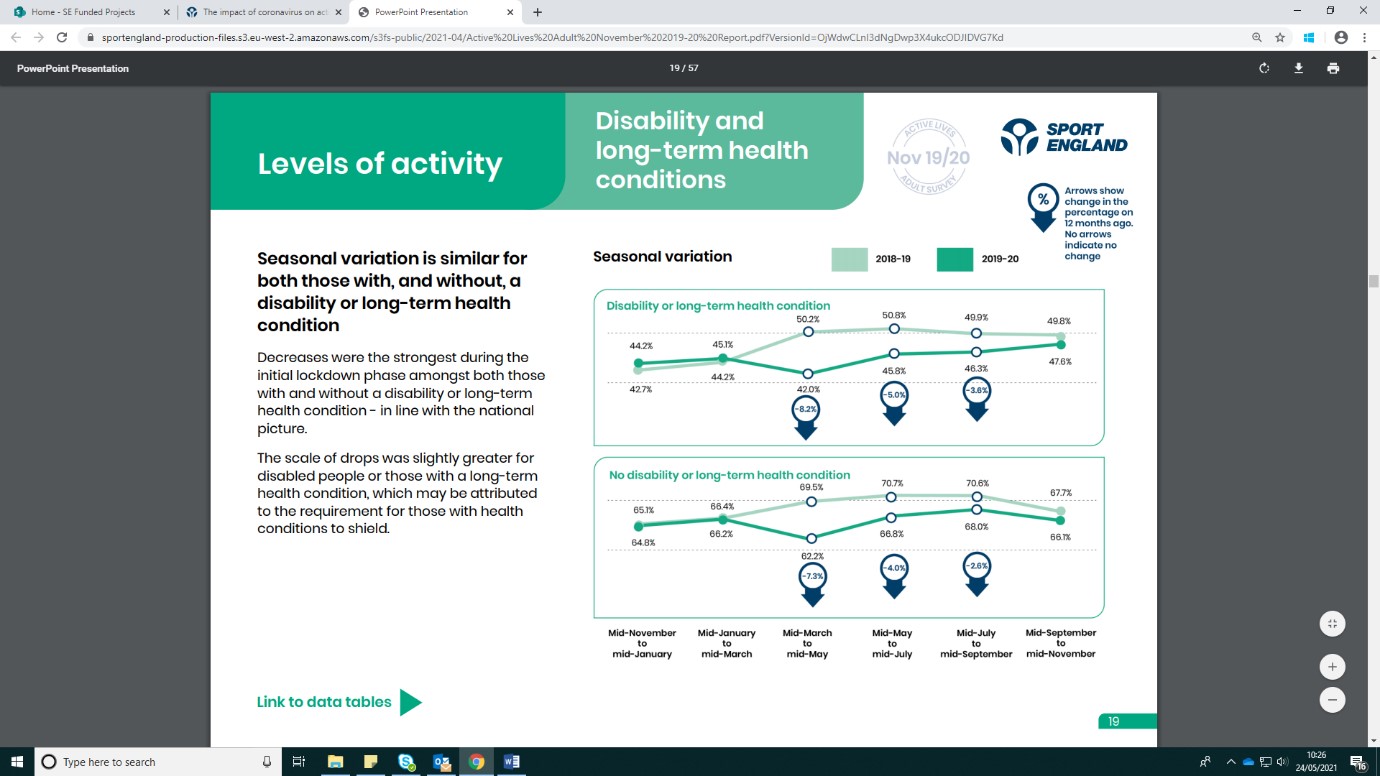This screenshot has height=776, width=1380.
Task: Click the Mid-September to mid-November axis label
Action: [1061, 643]
